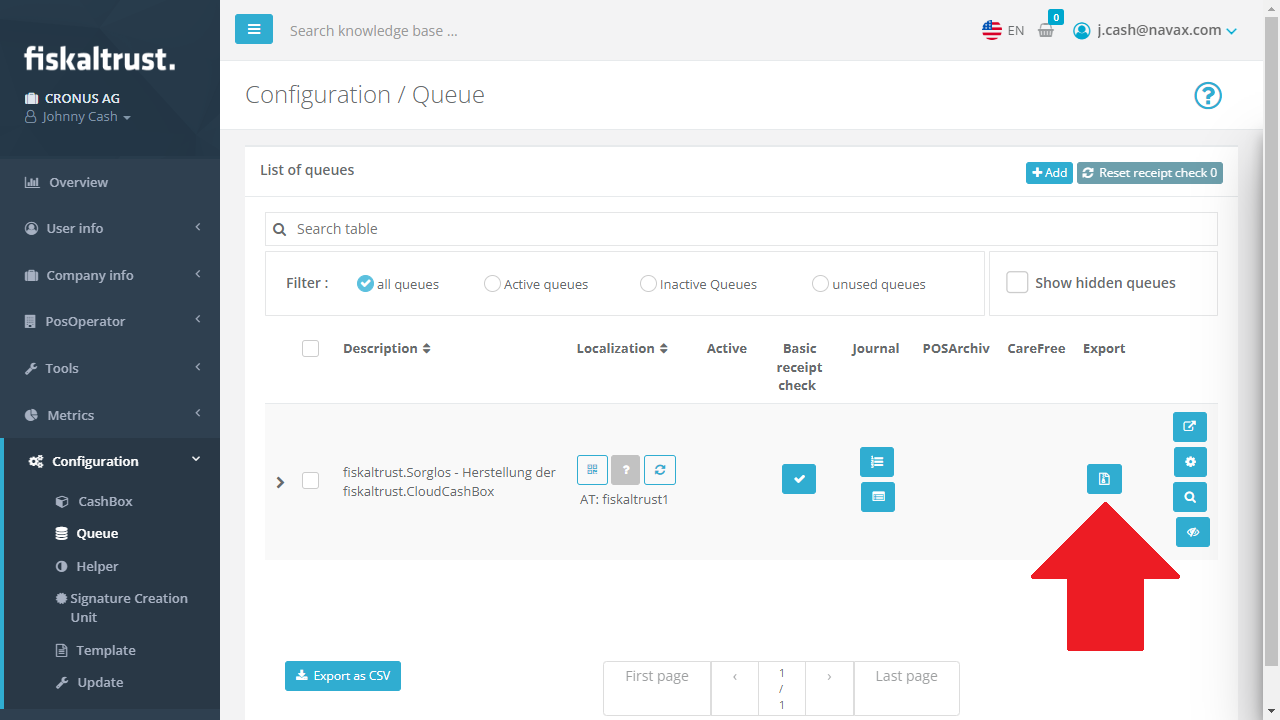Expand the Company info menu

110,275
